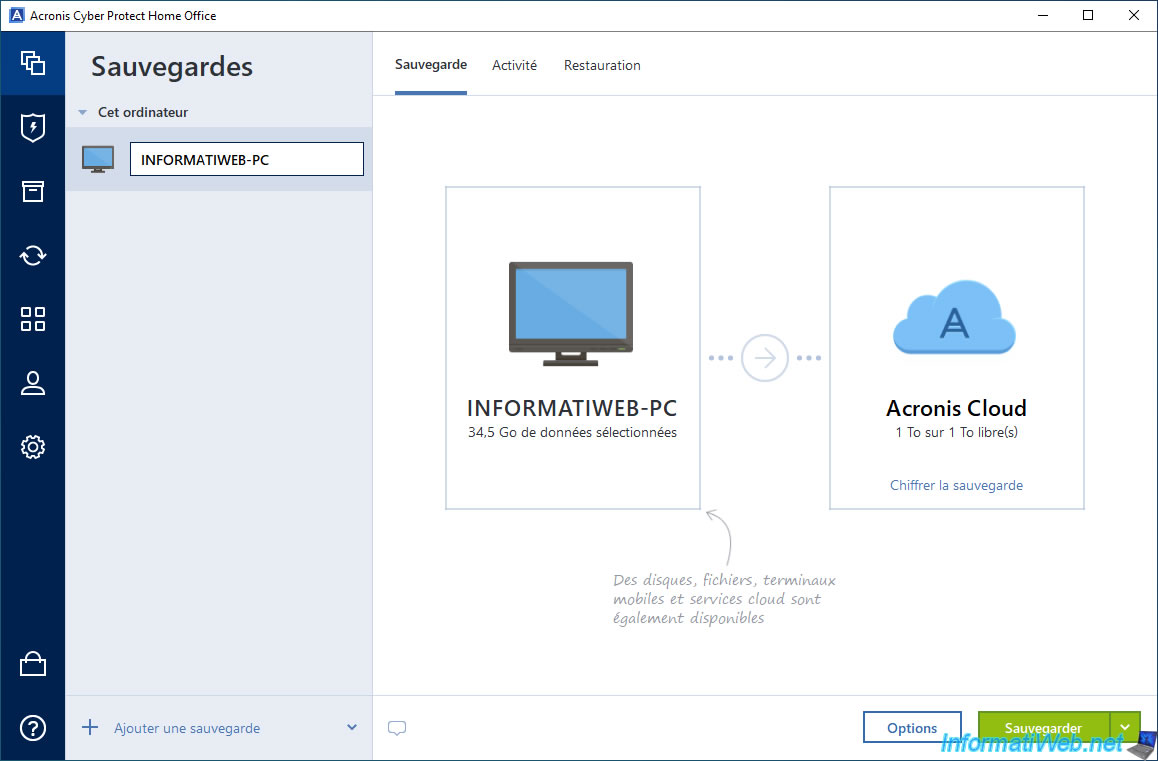Select the INFORMATIWEB-PC backup source panel
This screenshot has height=761, width=1158.
pyautogui.click(x=572, y=348)
